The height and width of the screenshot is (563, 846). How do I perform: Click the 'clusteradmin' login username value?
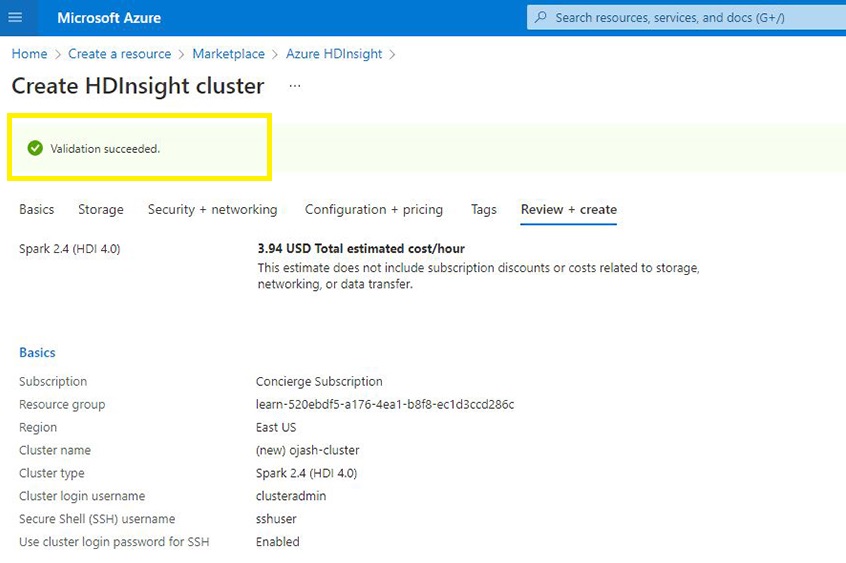click(291, 496)
